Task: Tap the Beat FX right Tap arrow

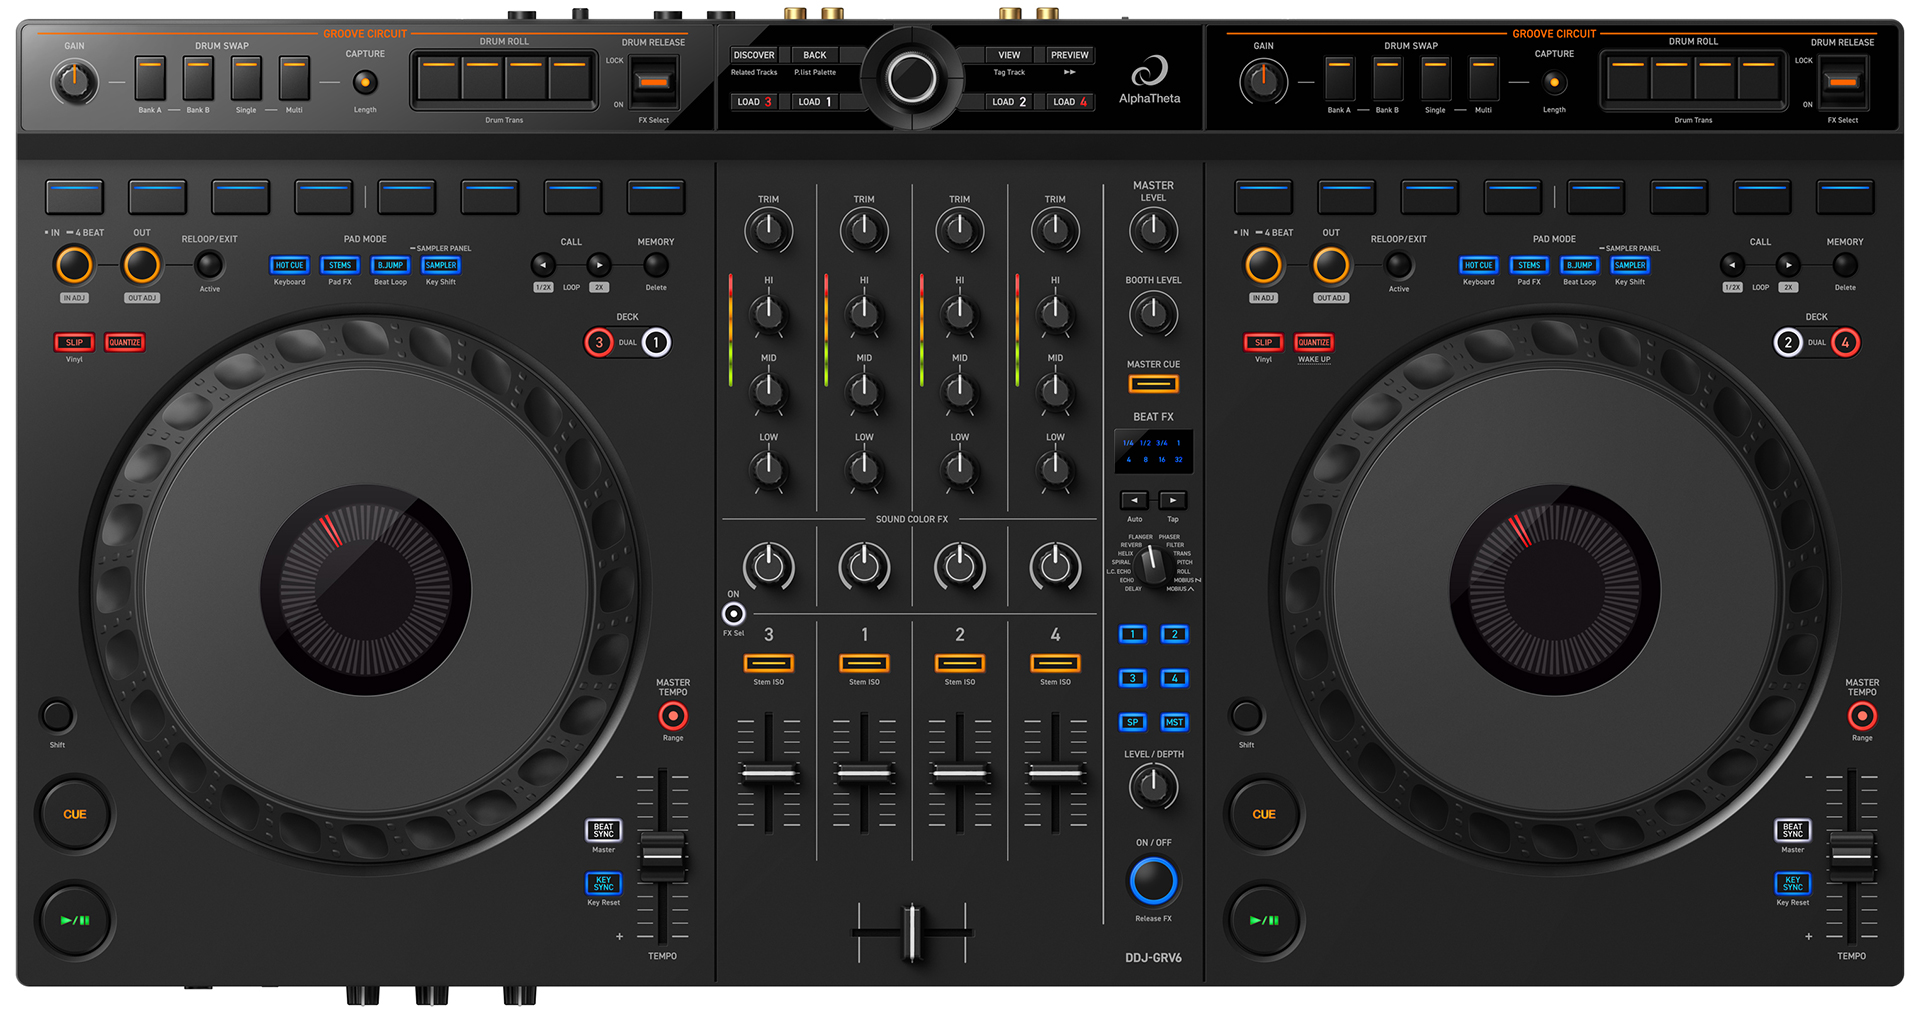Action: 1172,500
